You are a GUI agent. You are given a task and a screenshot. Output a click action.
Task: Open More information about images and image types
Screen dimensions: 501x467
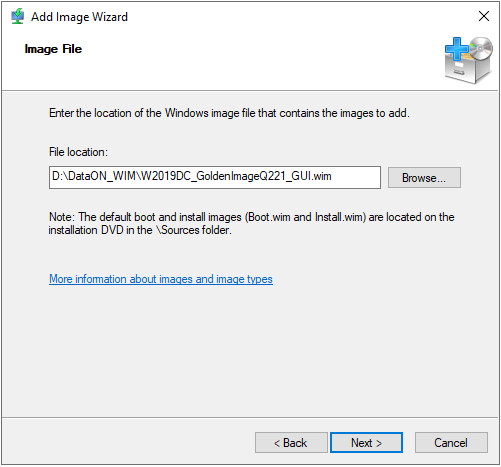[161, 279]
